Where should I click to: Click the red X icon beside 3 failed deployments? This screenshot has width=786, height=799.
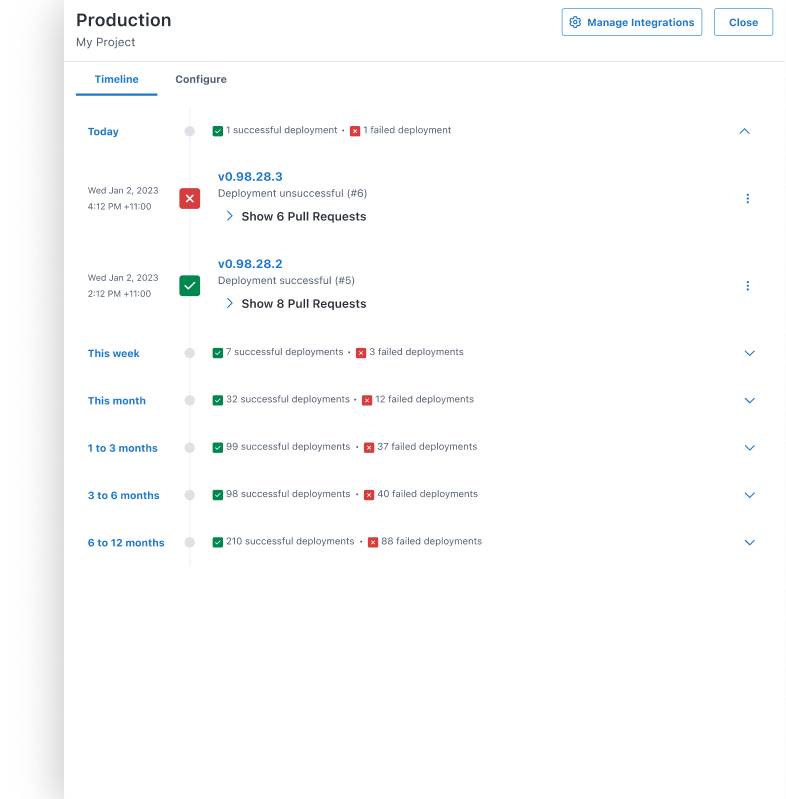pos(361,353)
